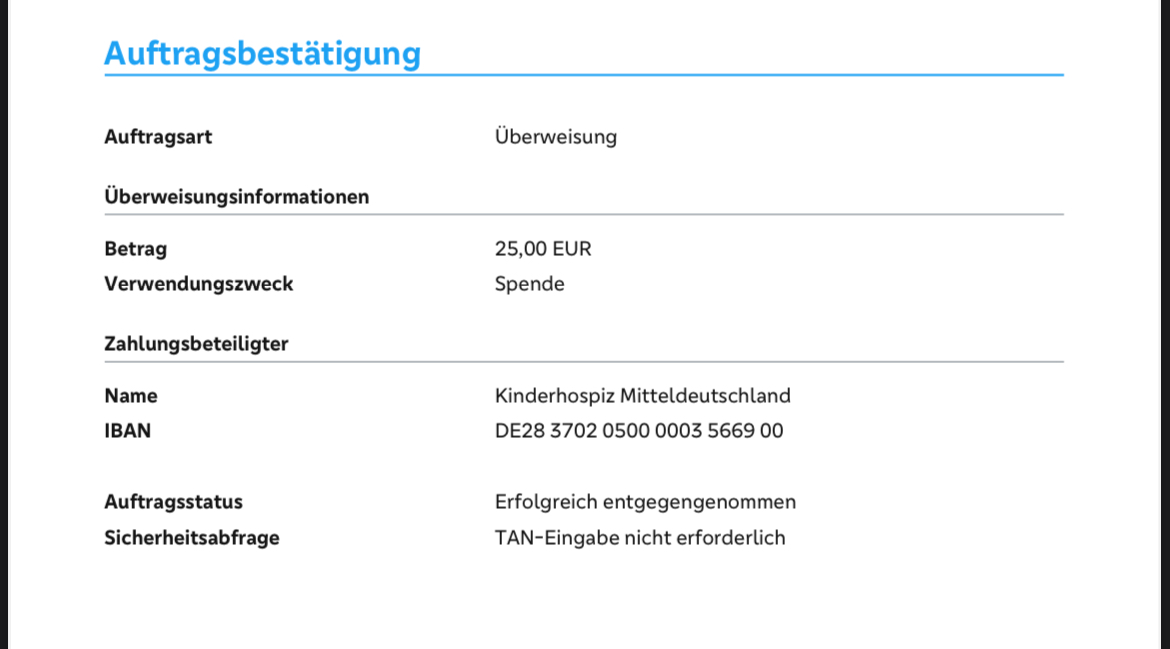Select the Sicherheitsabfrage label
1170x649 pixels.
[191, 538]
